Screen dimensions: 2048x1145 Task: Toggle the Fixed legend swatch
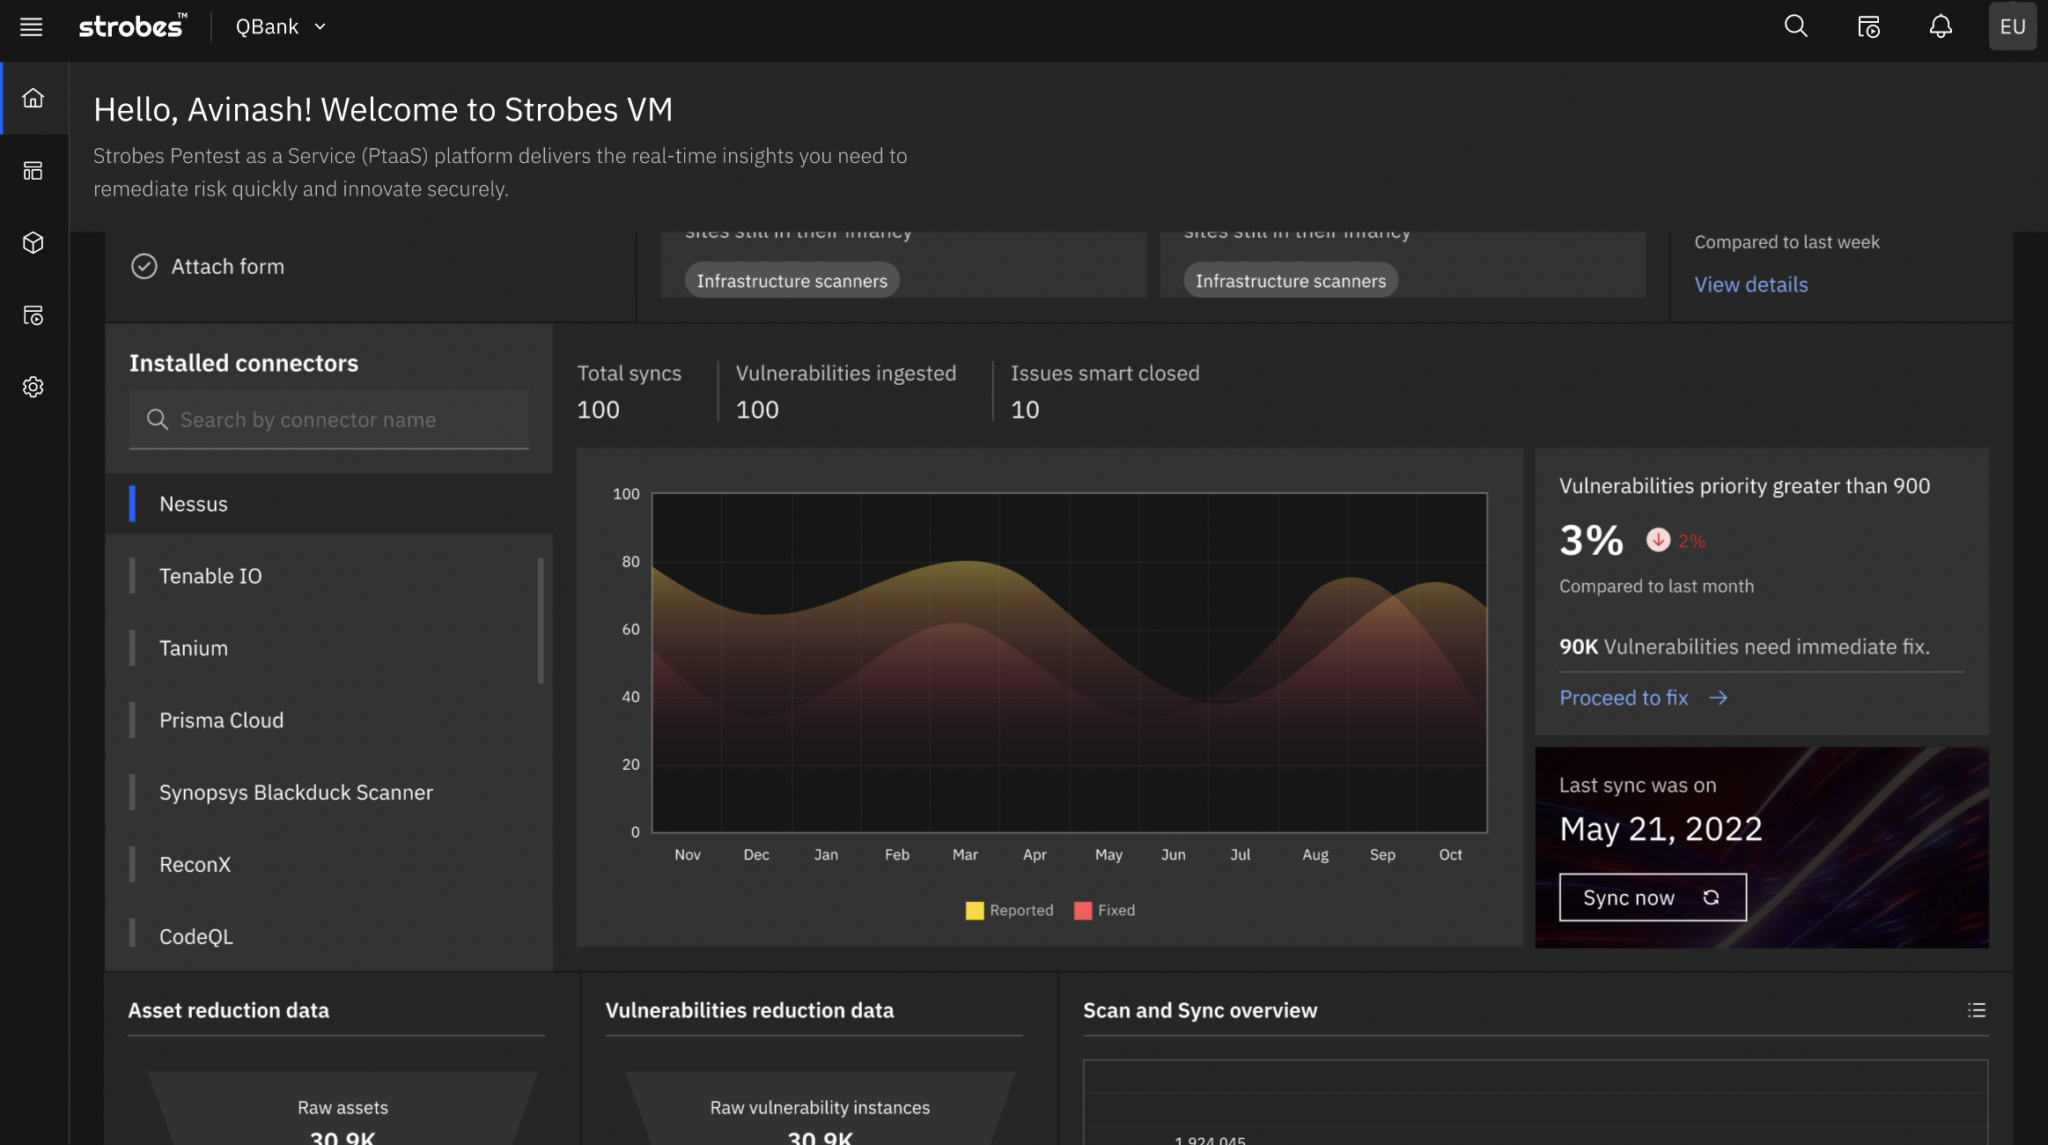point(1082,910)
